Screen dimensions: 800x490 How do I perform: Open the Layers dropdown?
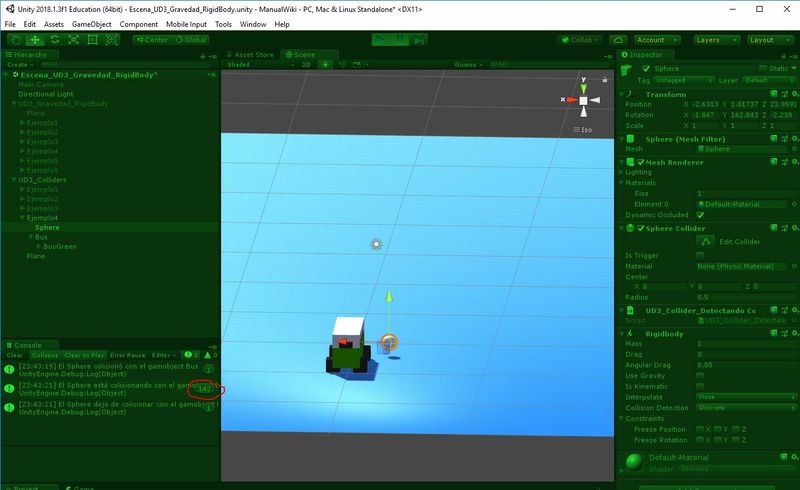coord(716,40)
